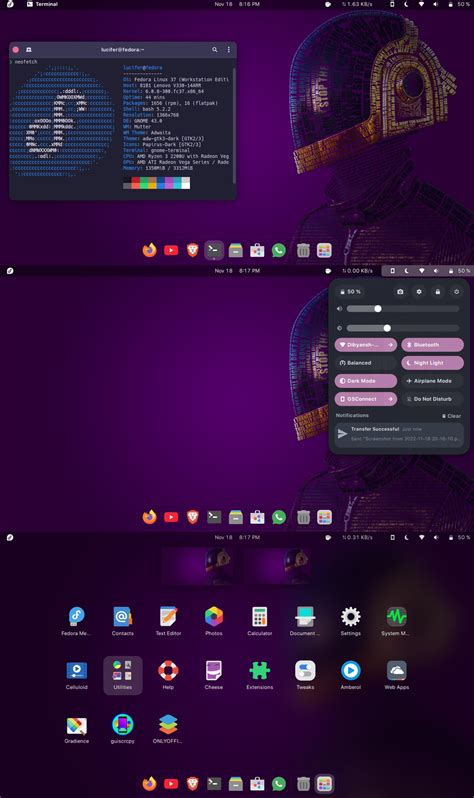Turn off Bluetooth in quick settings
The width and height of the screenshot is (474, 798).
point(433,345)
